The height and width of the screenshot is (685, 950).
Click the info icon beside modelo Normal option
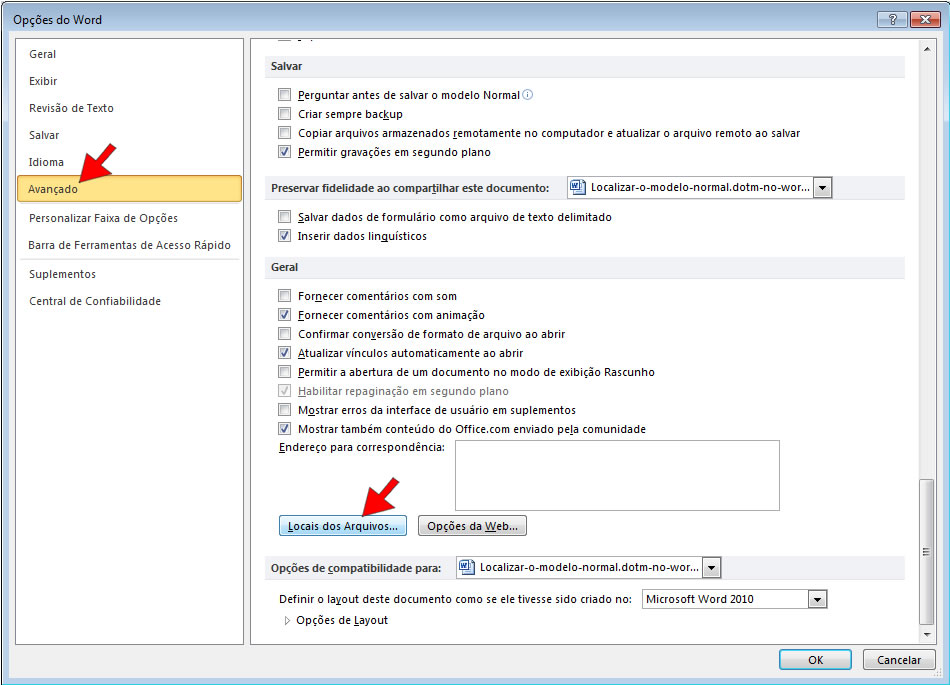[x=528, y=96]
